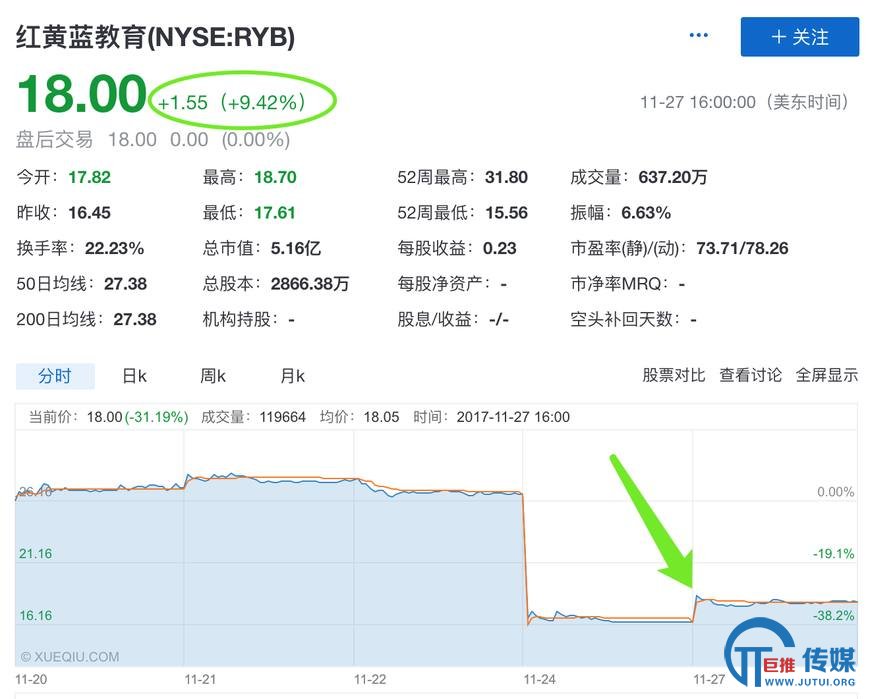
Task: Click the 今开 value 17.82
Action: tap(89, 178)
